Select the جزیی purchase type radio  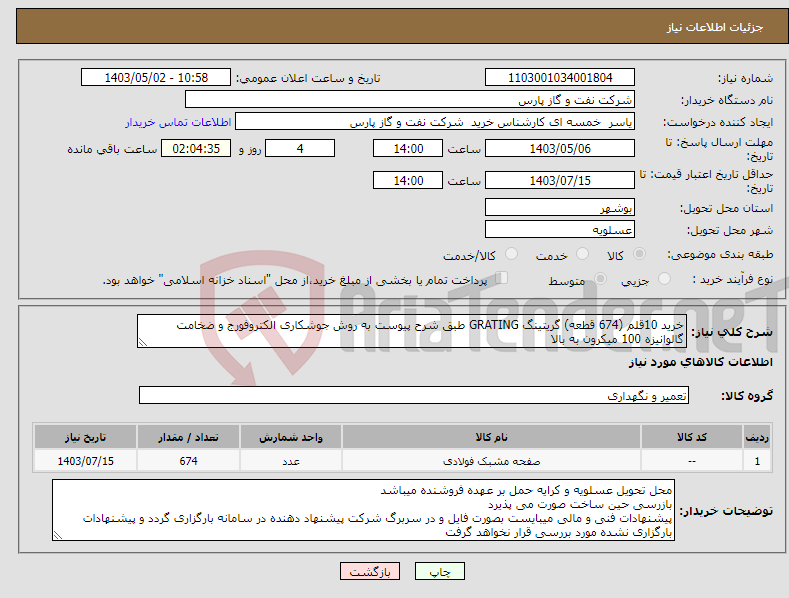point(664,278)
